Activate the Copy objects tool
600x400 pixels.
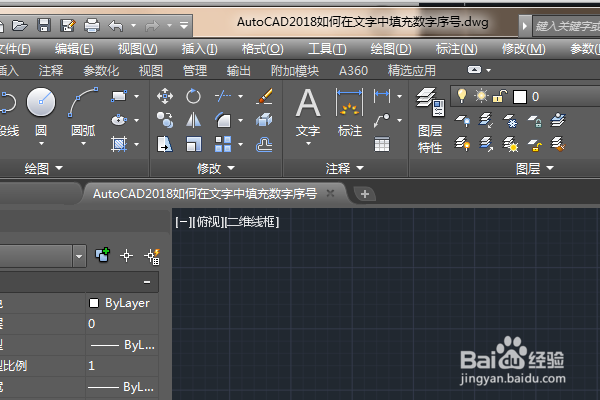click(165, 120)
